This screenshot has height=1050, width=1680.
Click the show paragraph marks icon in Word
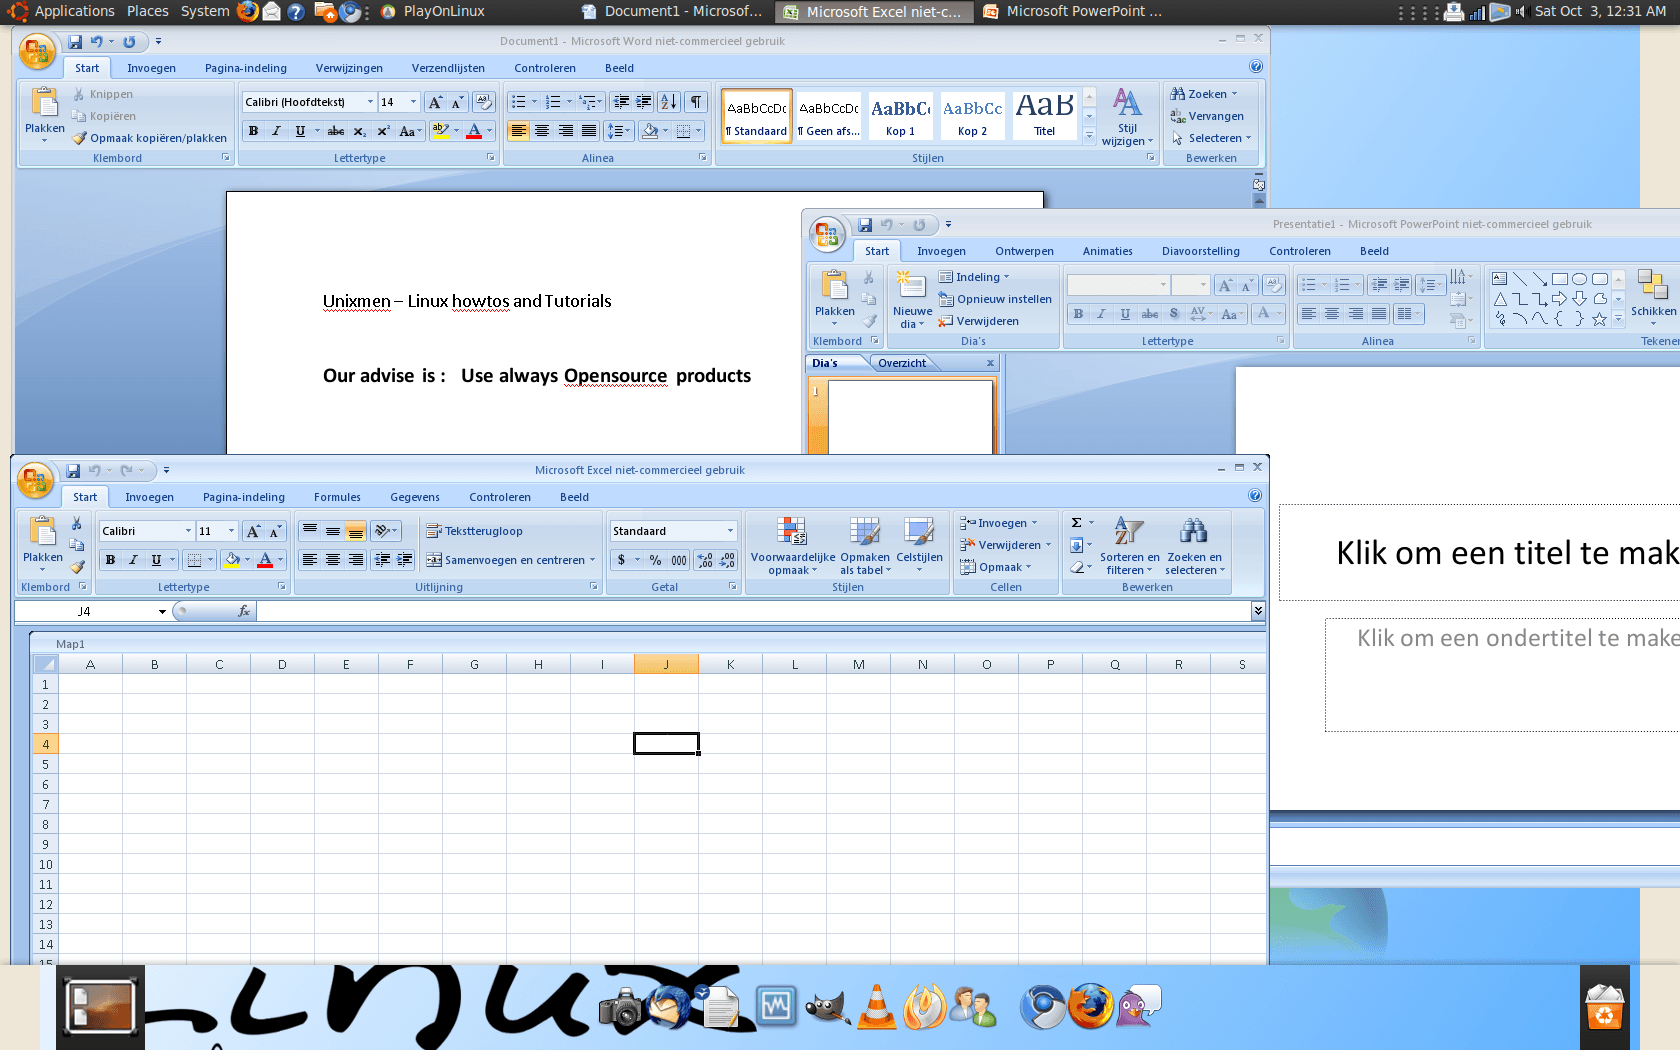point(696,102)
